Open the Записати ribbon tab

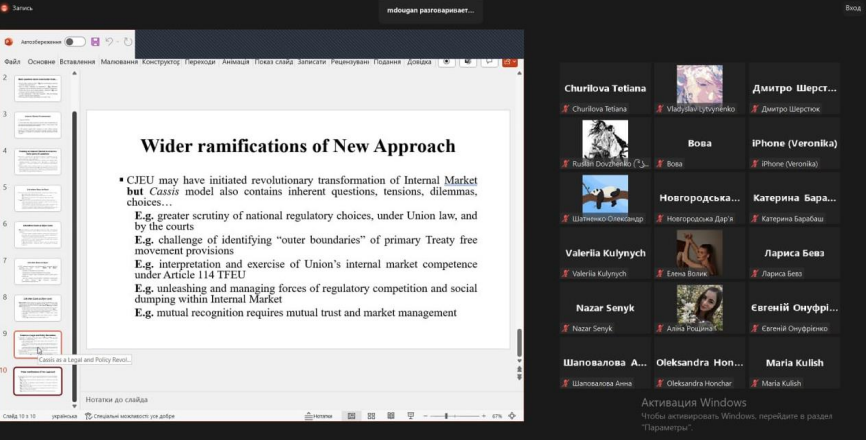tap(311, 62)
